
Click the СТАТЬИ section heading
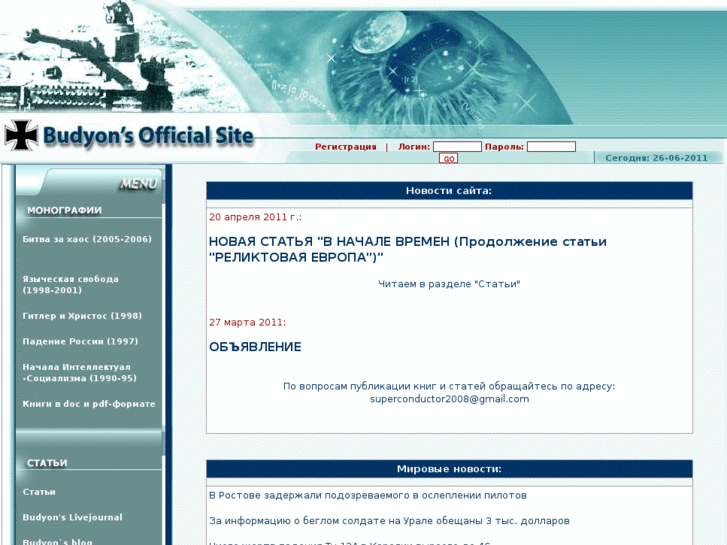point(47,463)
